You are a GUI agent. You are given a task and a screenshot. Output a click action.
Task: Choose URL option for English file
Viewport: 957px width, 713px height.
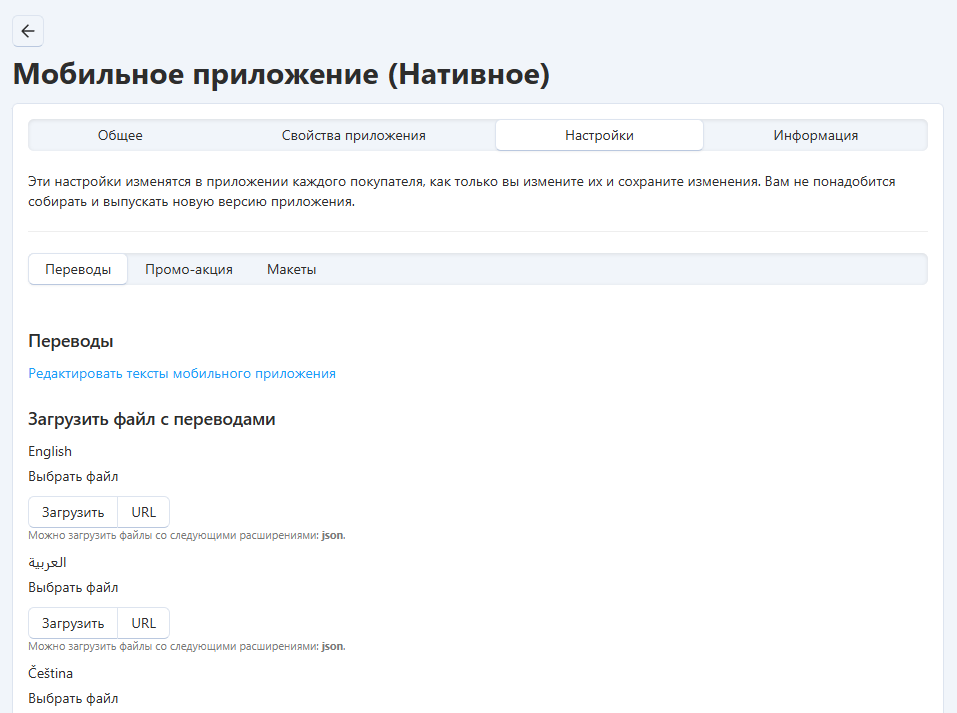tap(144, 512)
